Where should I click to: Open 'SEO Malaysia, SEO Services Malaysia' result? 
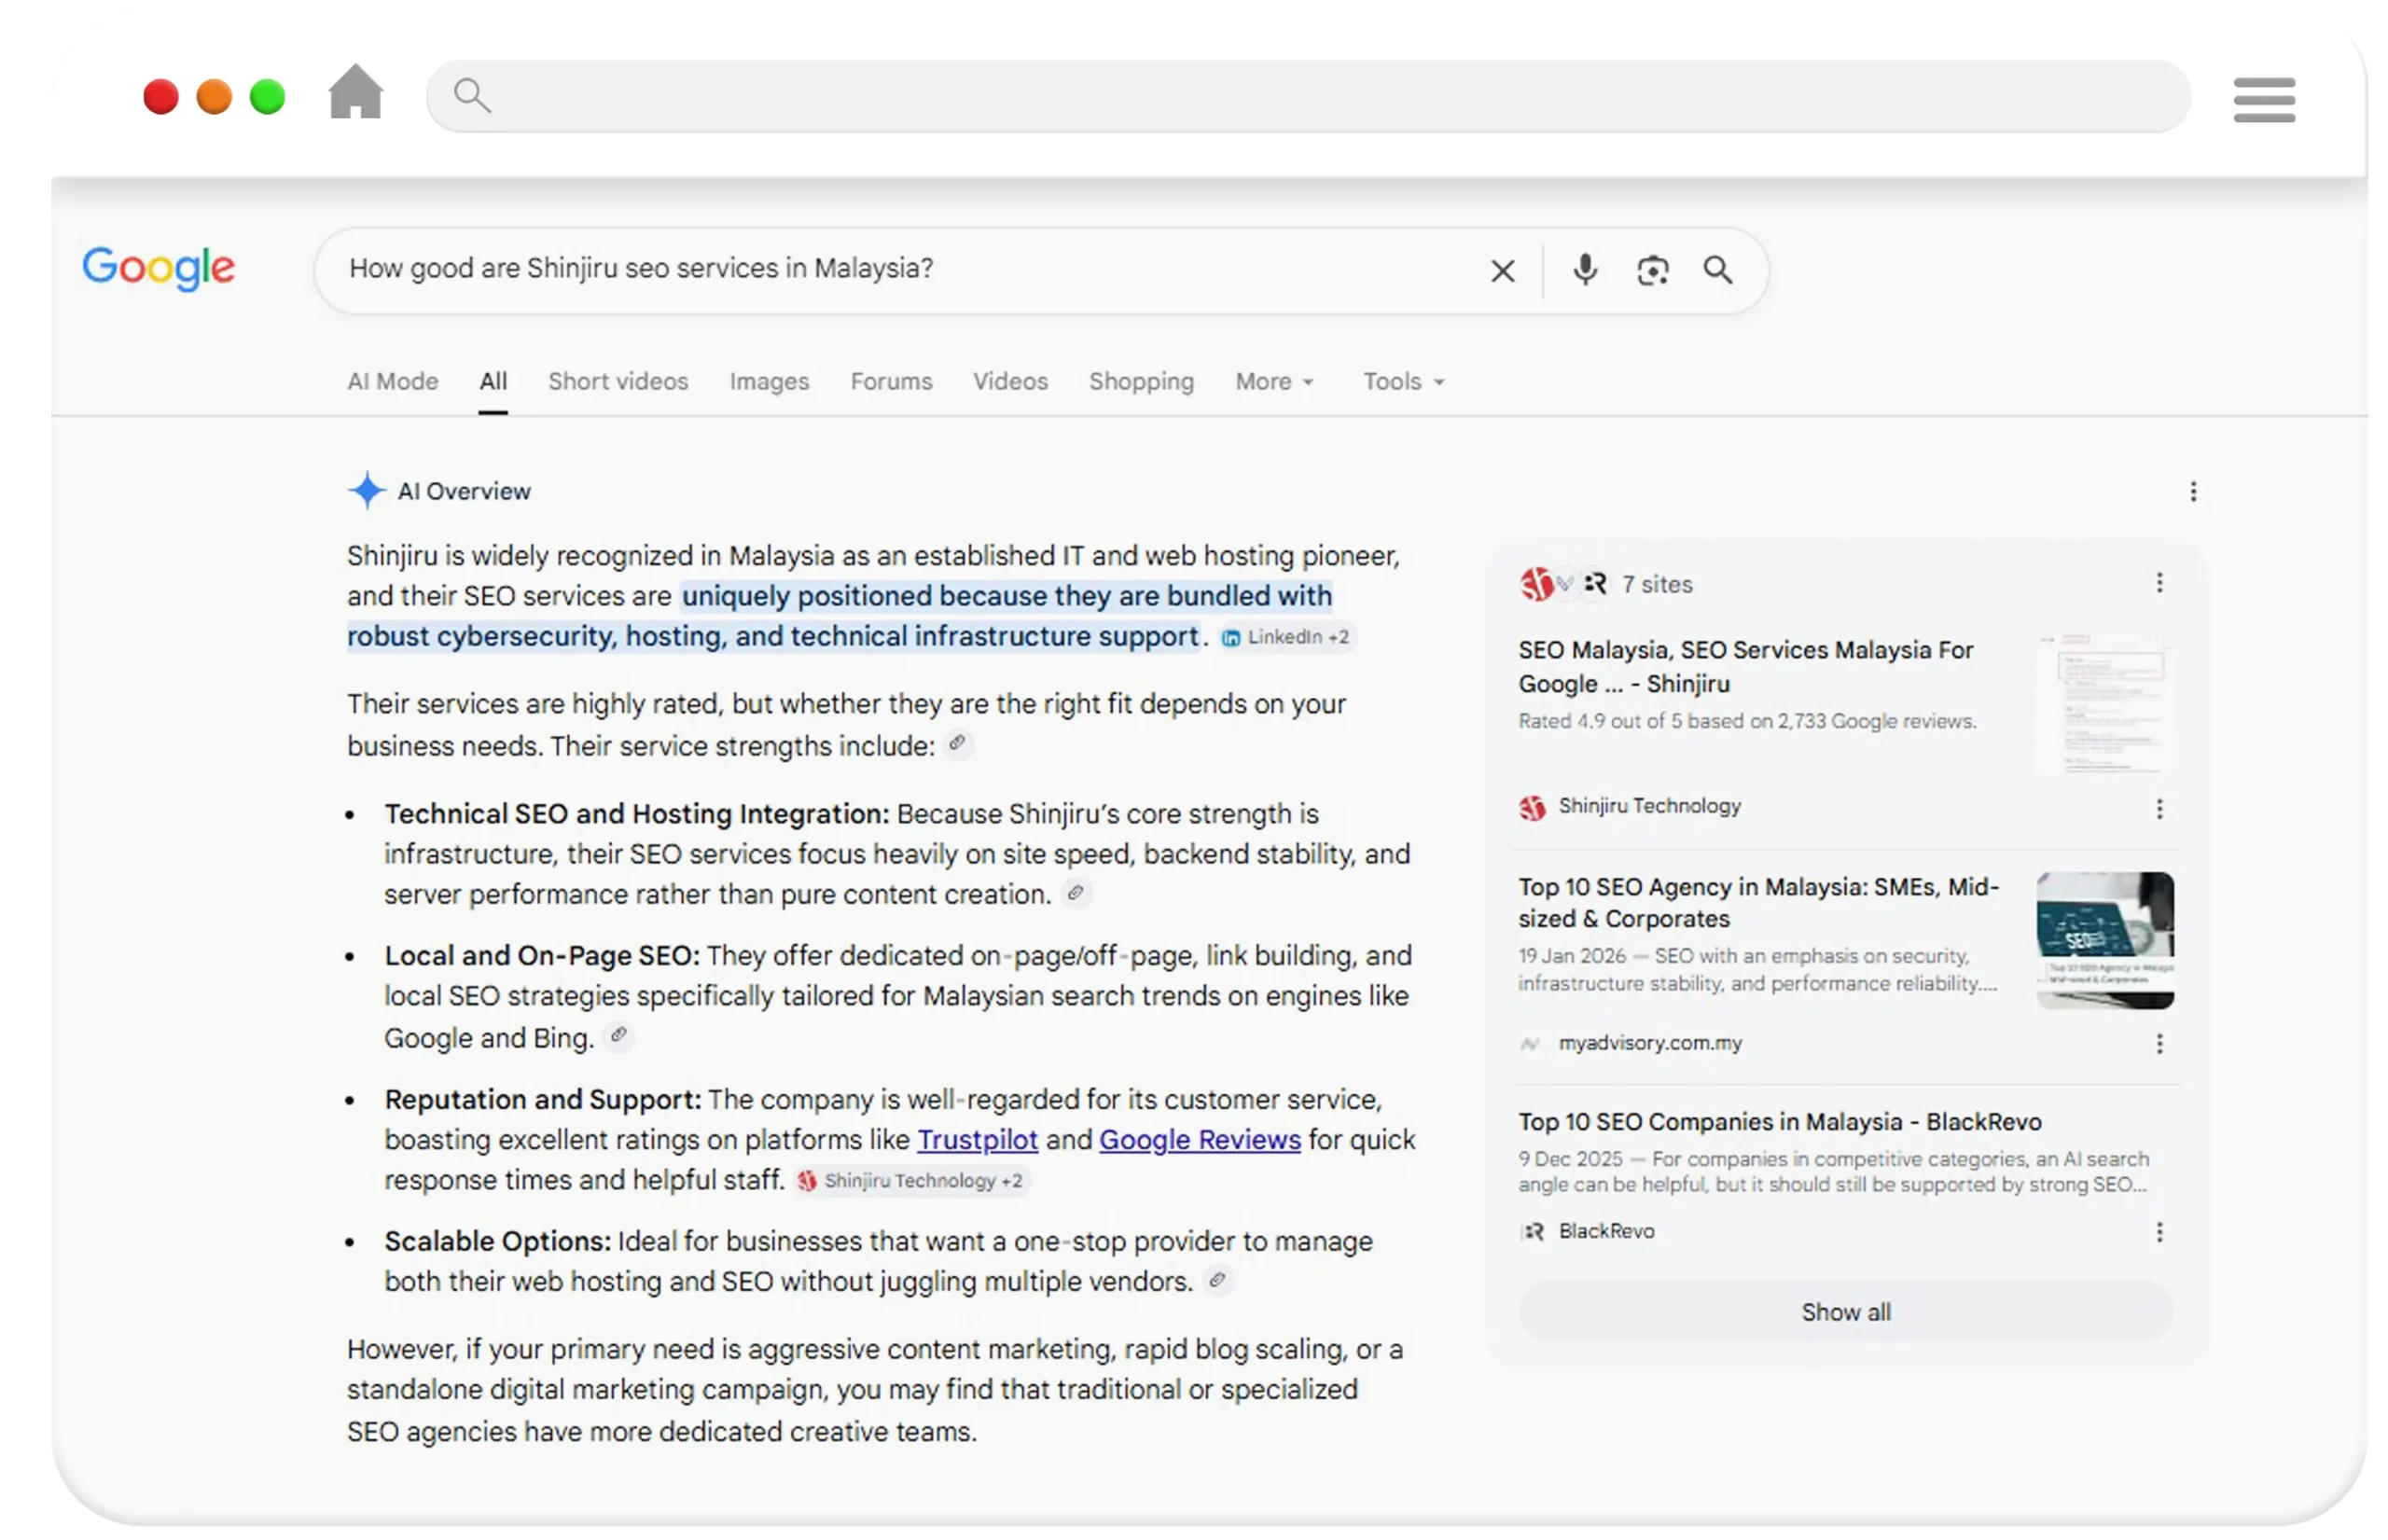click(x=1746, y=666)
